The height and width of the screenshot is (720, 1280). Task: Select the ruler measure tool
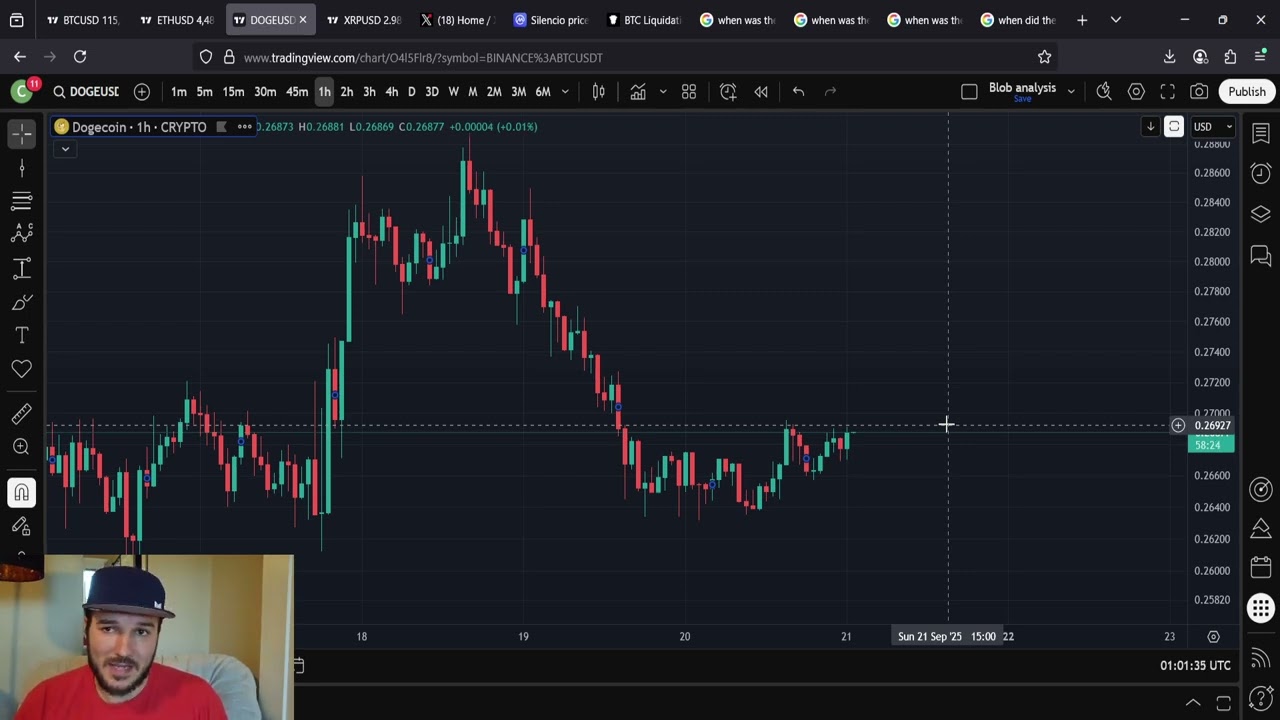click(21, 414)
